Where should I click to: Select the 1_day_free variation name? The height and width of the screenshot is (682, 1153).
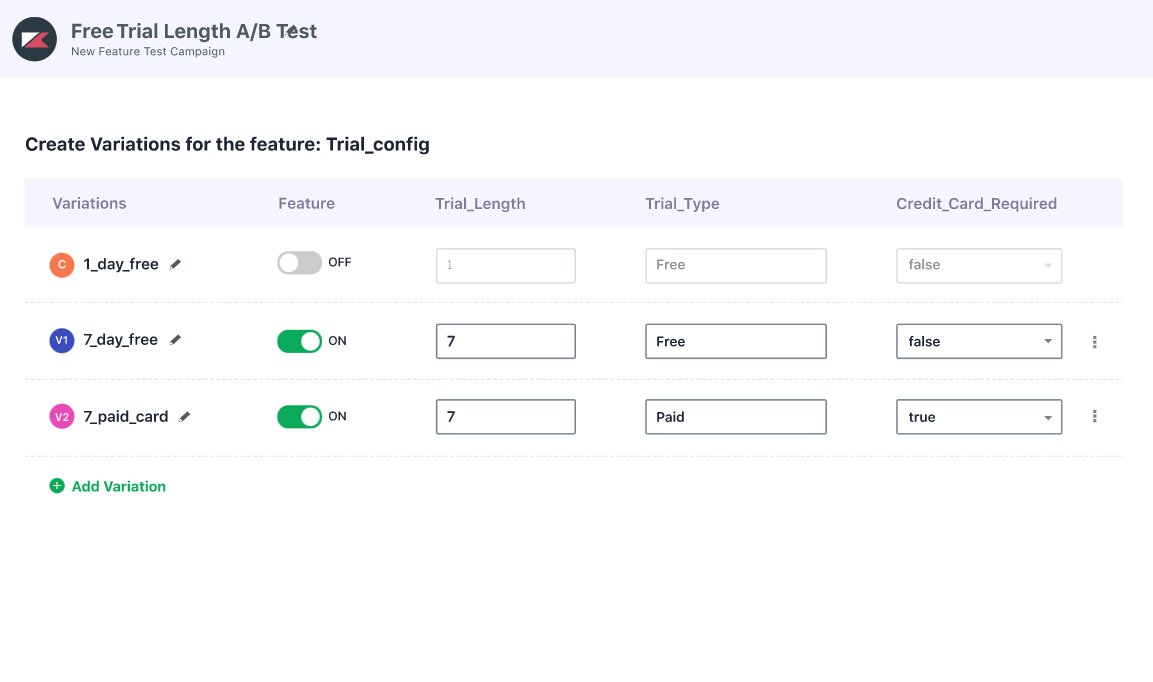pos(121,264)
